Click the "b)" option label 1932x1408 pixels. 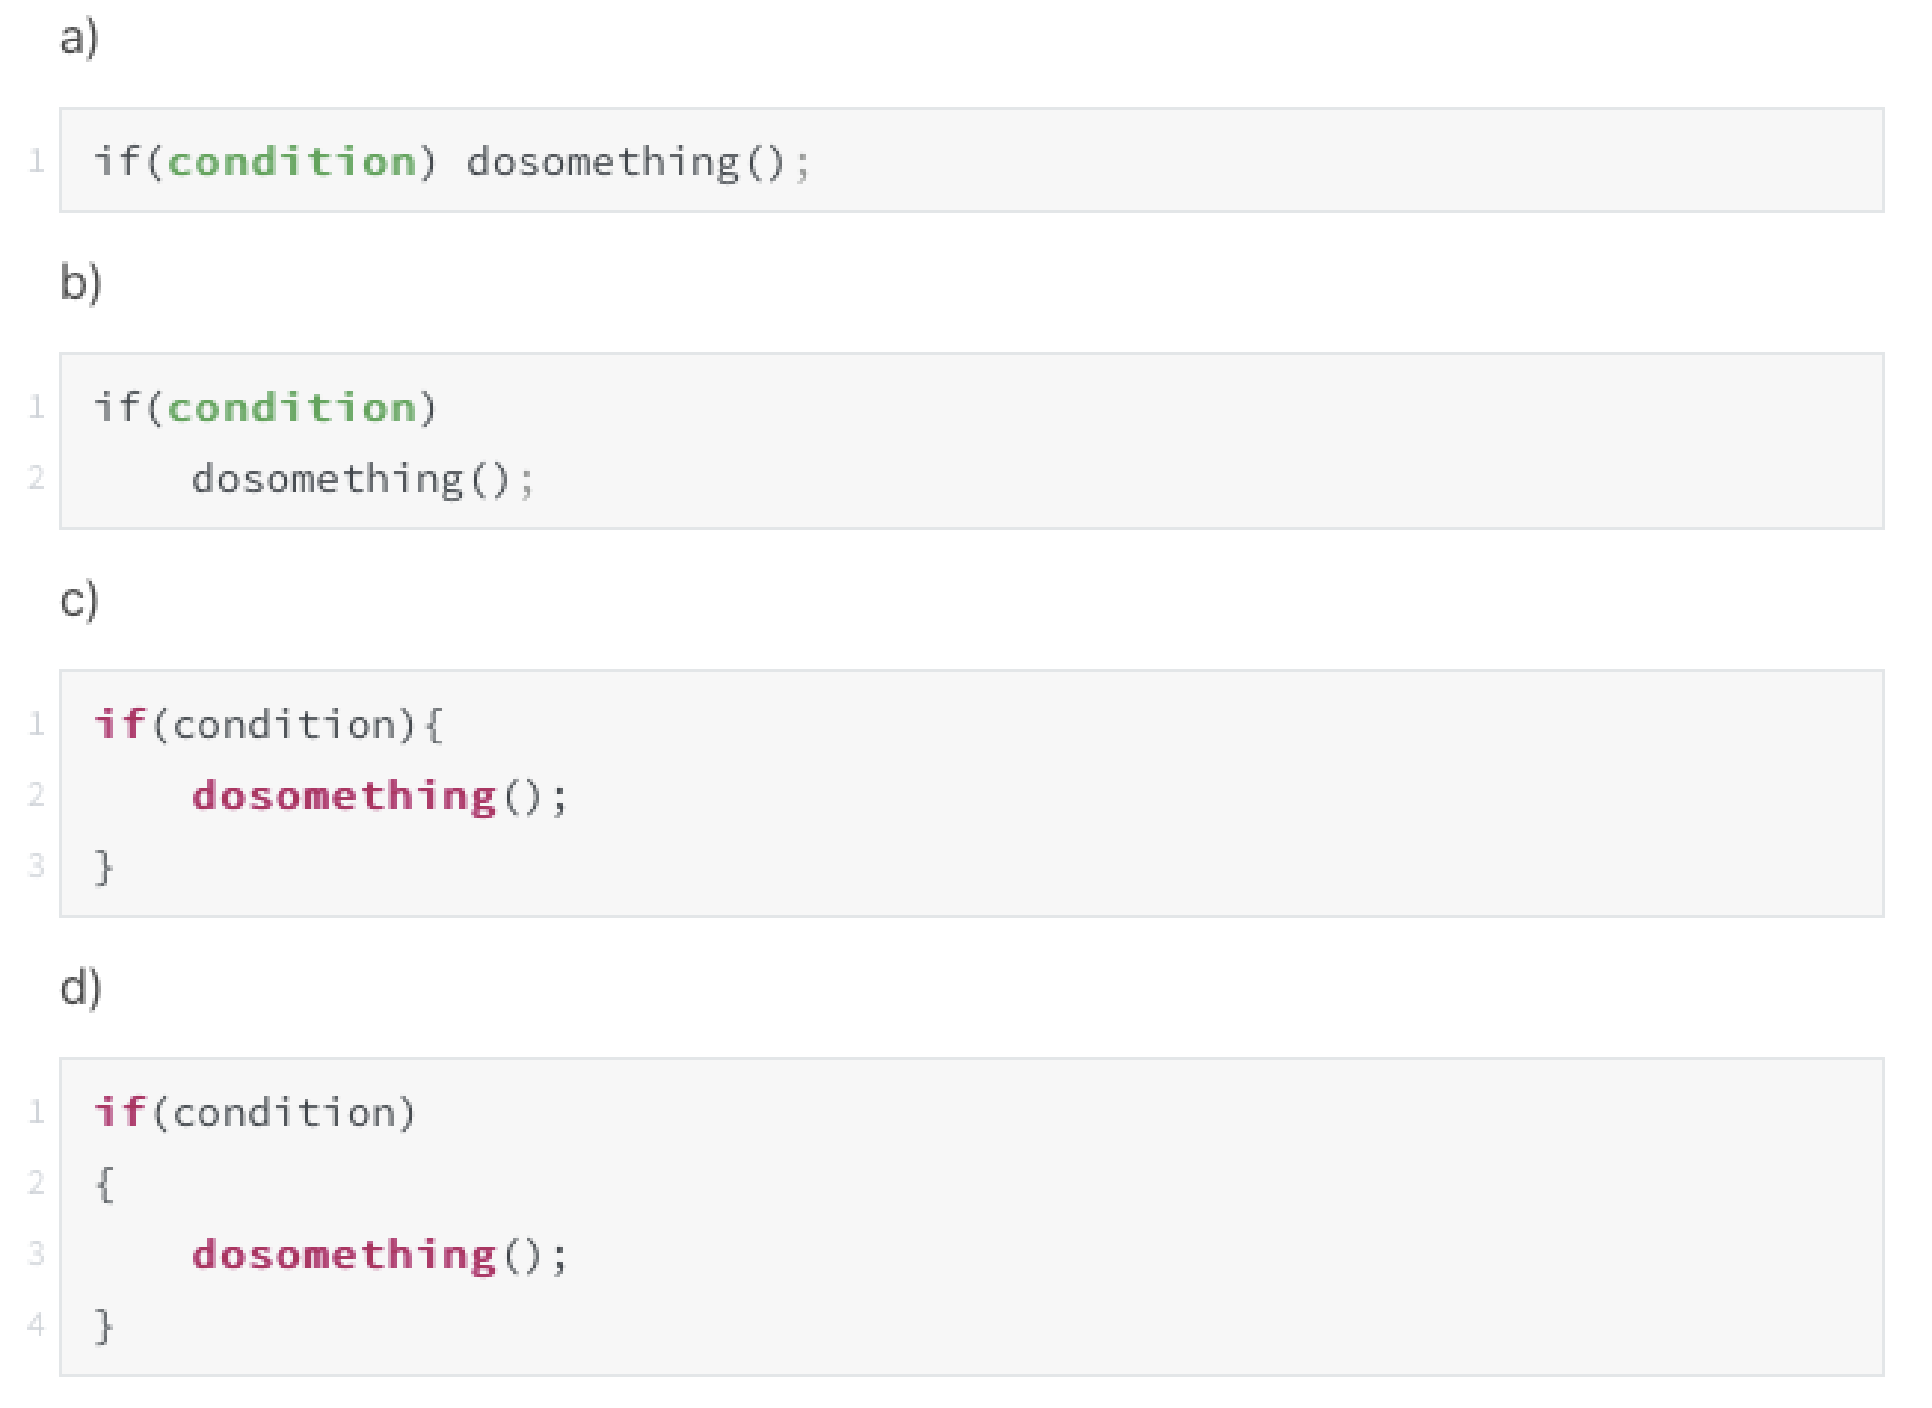80,283
